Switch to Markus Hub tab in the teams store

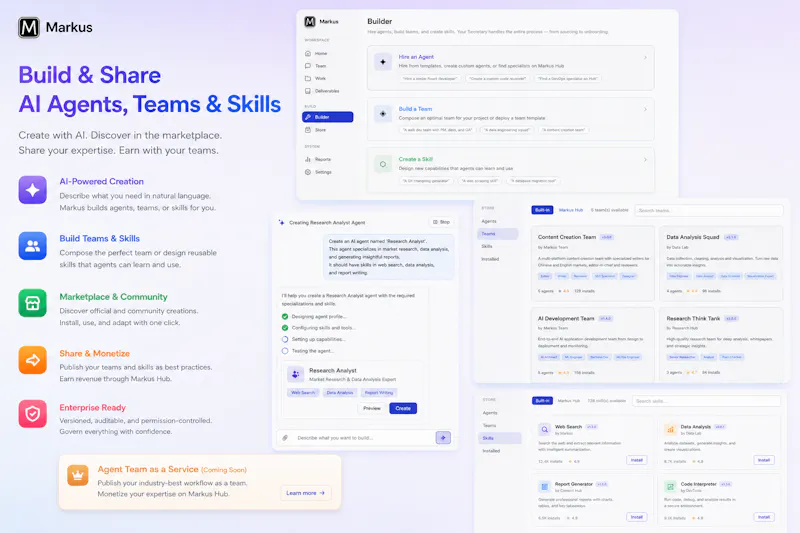pyautogui.click(x=571, y=210)
